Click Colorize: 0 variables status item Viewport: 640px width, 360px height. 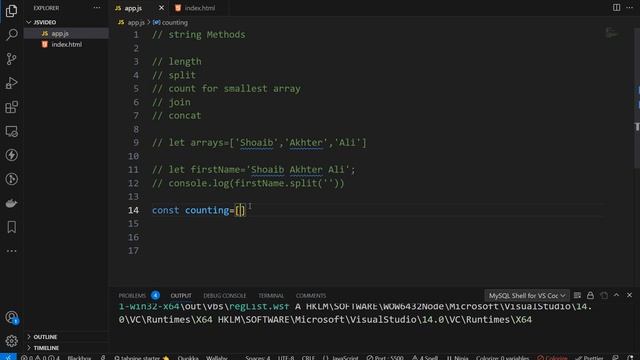coord(502,357)
